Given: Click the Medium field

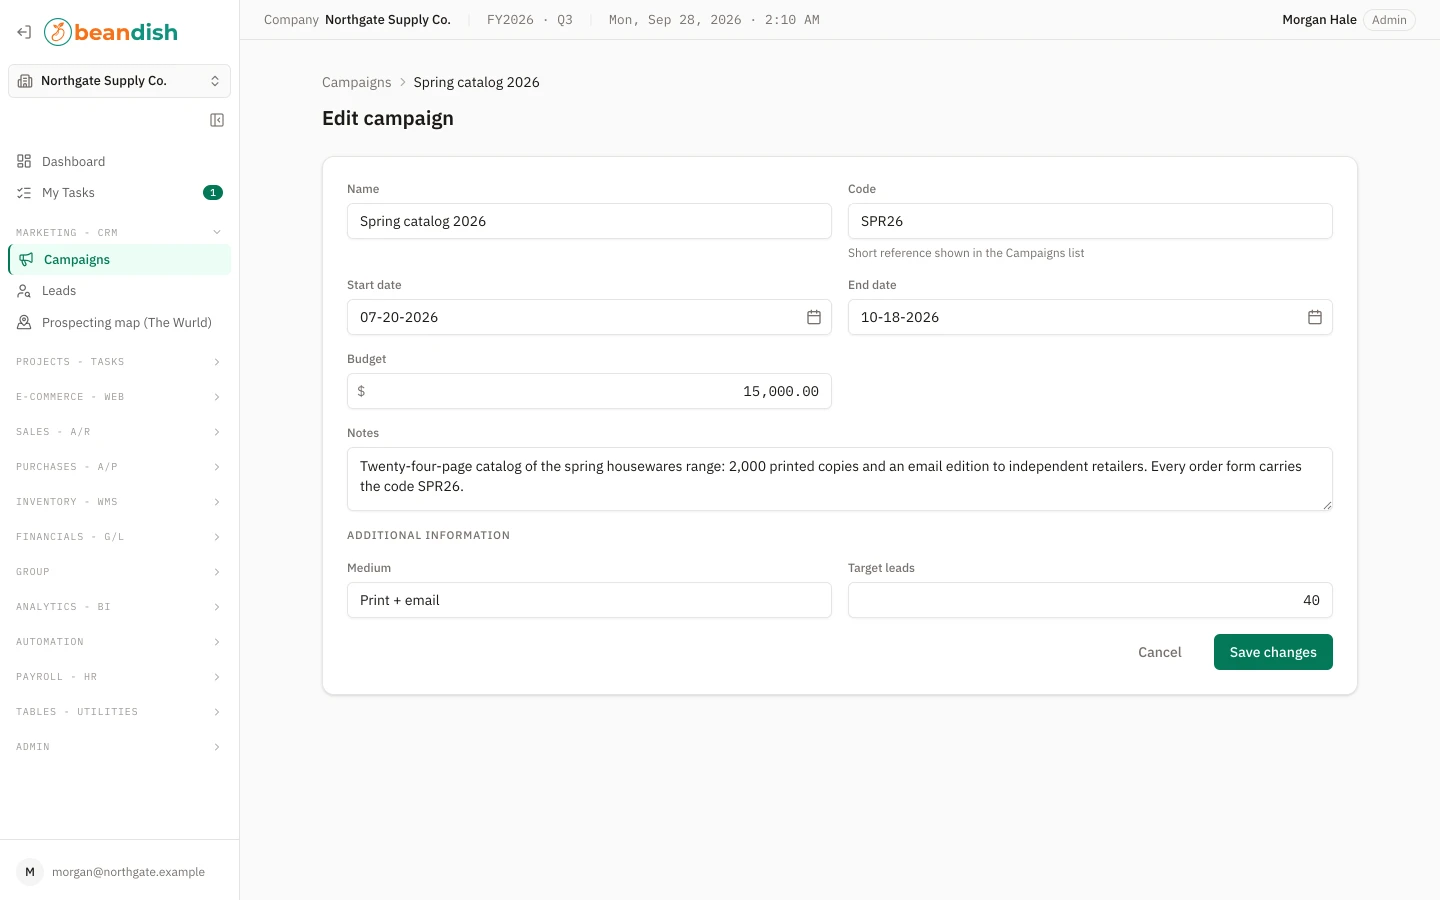Looking at the screenshot, I should click(x=589, y=600).
